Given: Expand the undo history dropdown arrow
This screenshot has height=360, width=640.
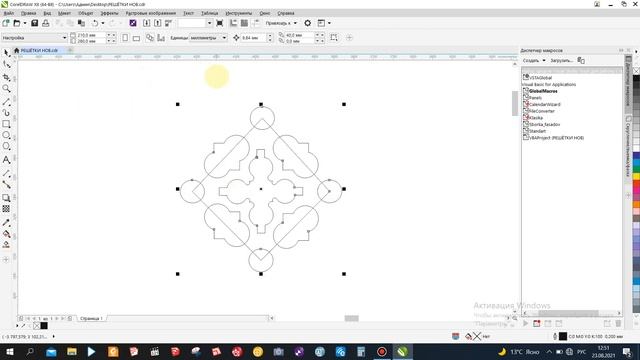Looking at the screenshot, I should [103, 23].
